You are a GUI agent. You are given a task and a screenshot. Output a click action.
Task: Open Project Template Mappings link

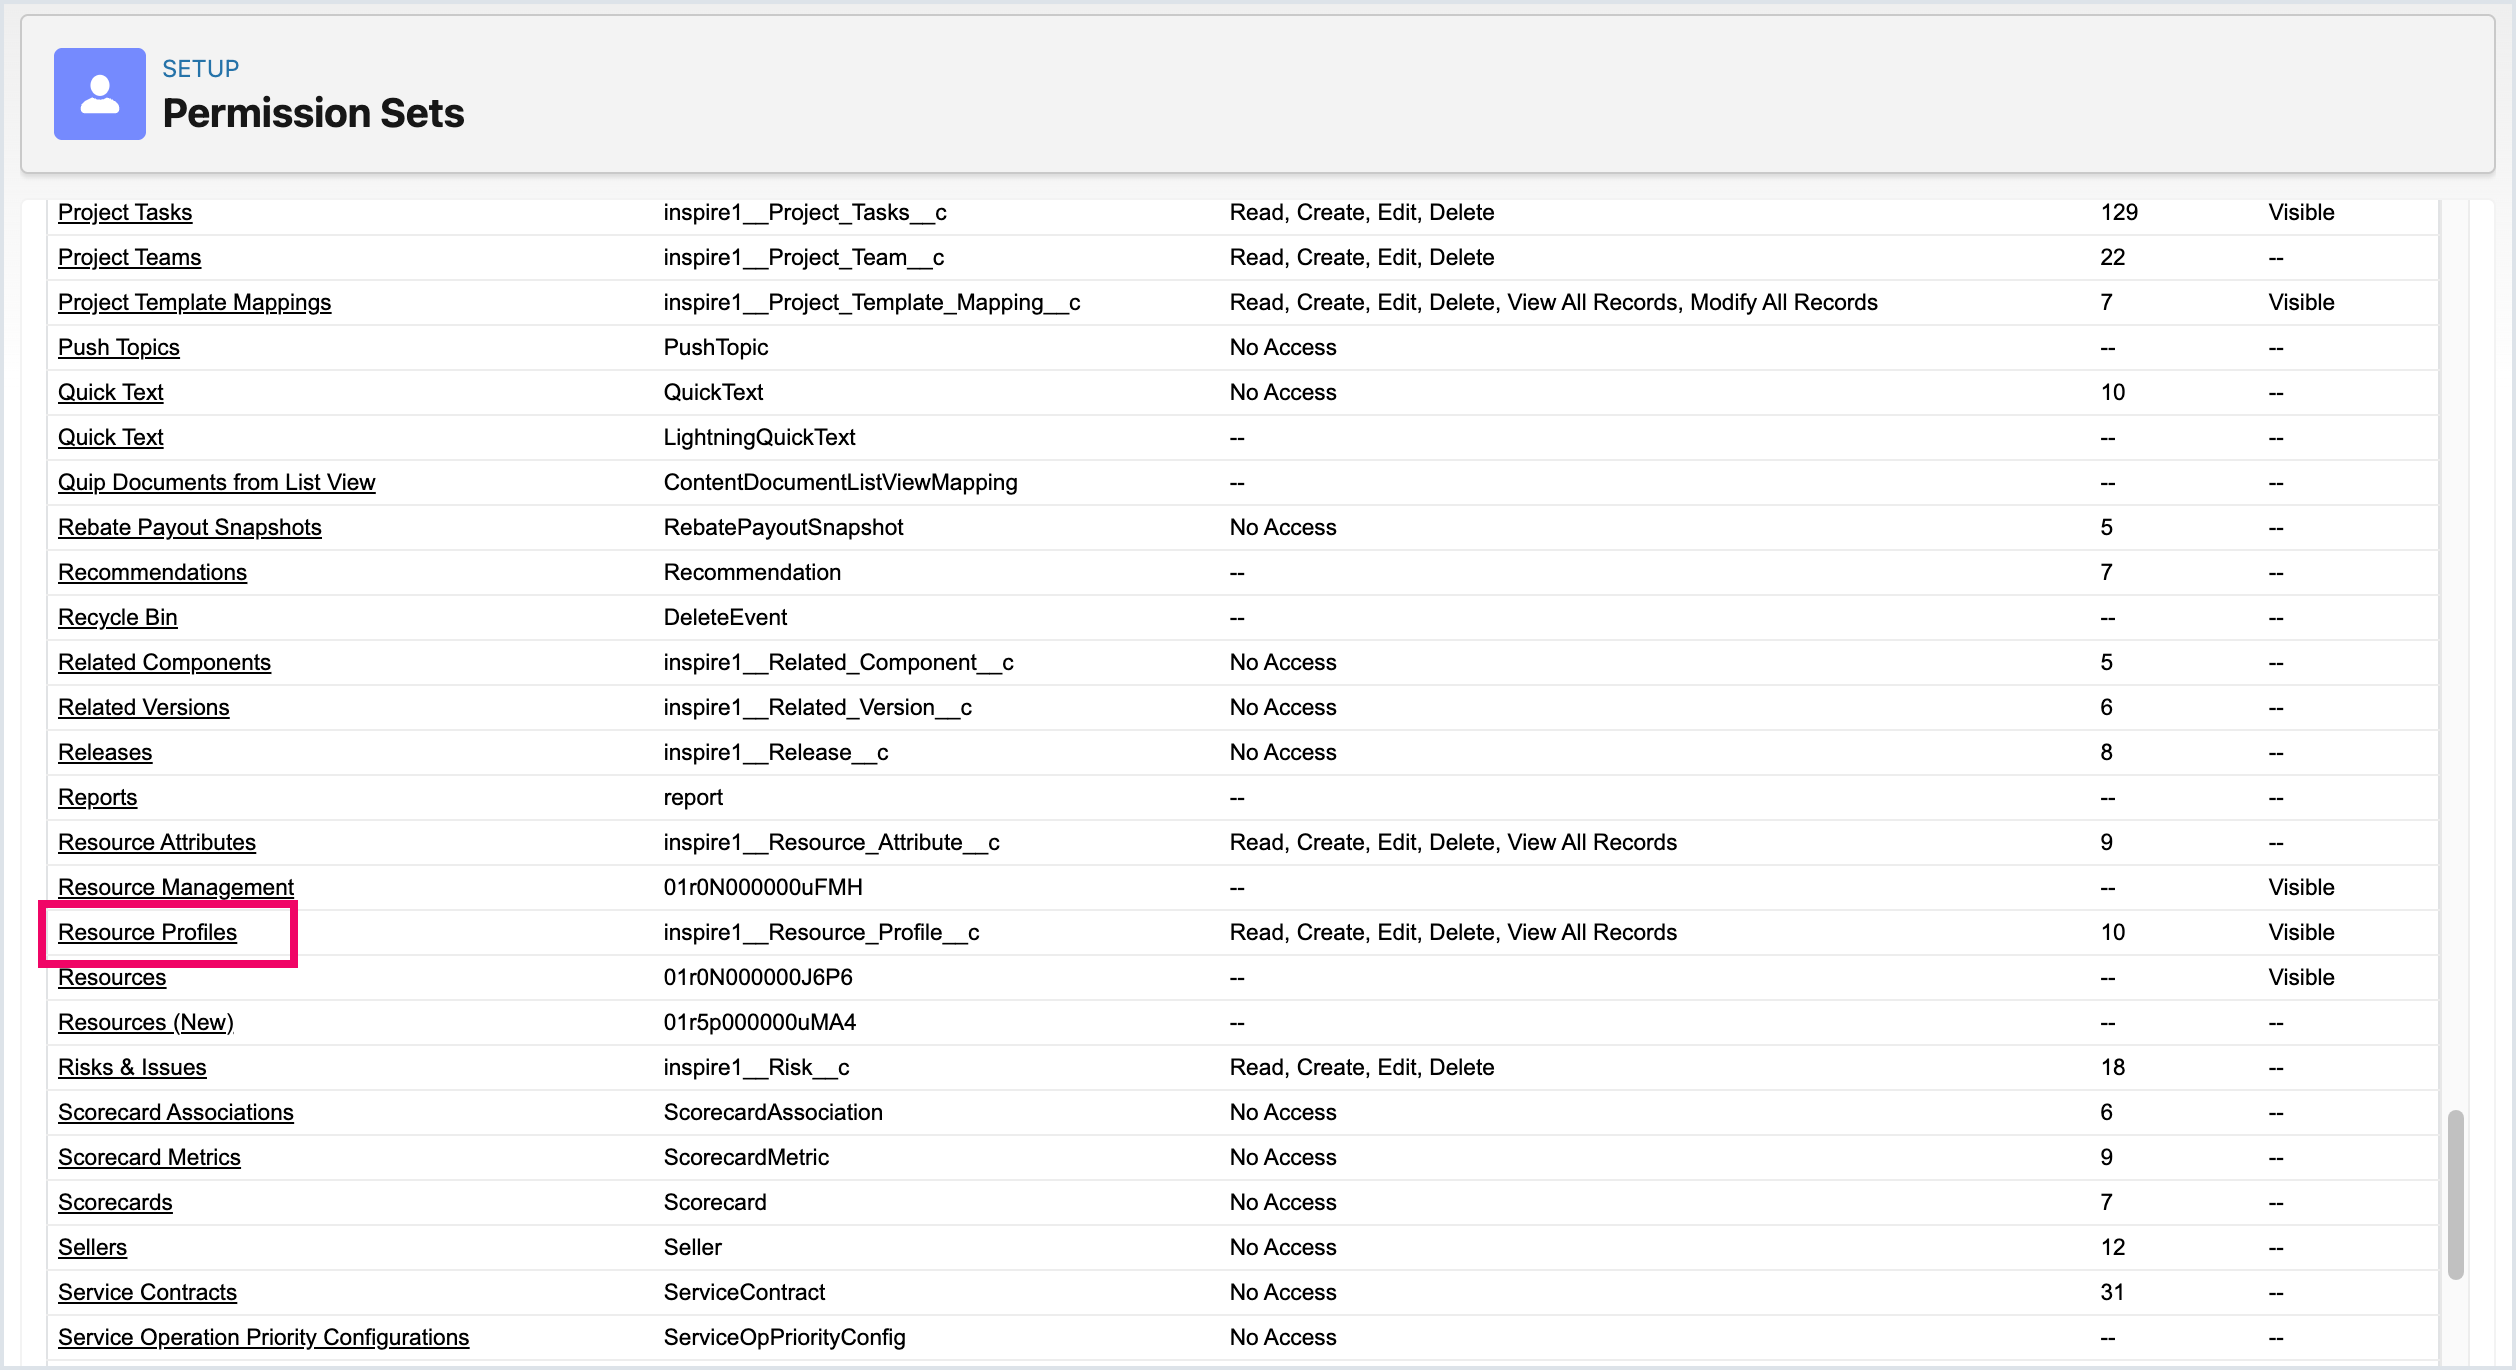194,302
